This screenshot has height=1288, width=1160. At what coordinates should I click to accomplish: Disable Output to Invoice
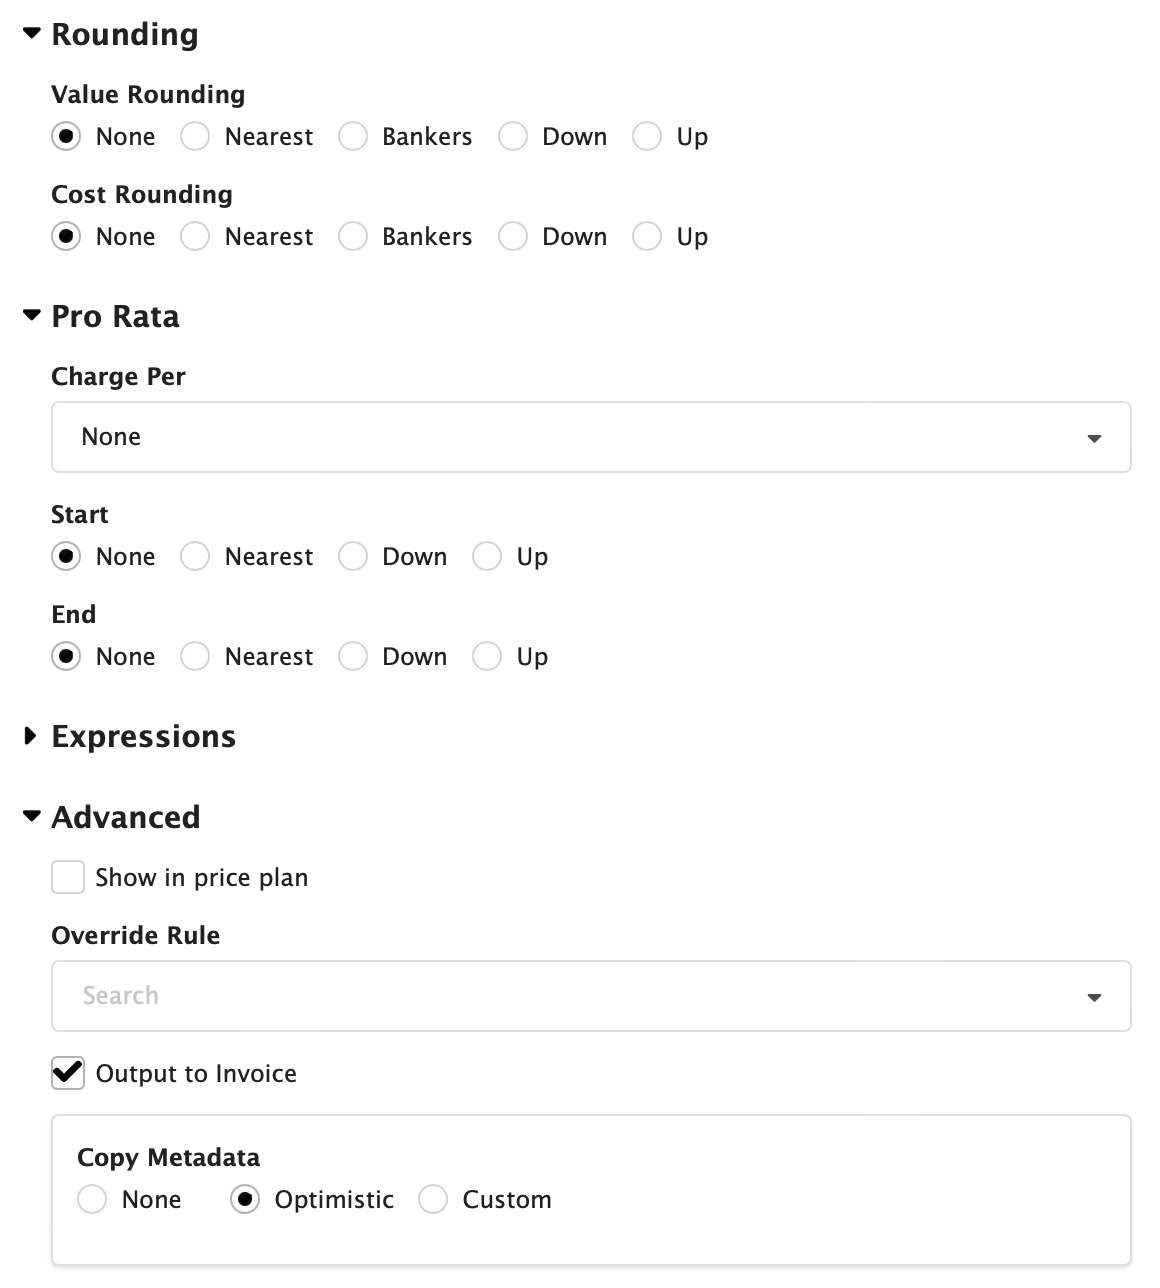click(67, 1073)
